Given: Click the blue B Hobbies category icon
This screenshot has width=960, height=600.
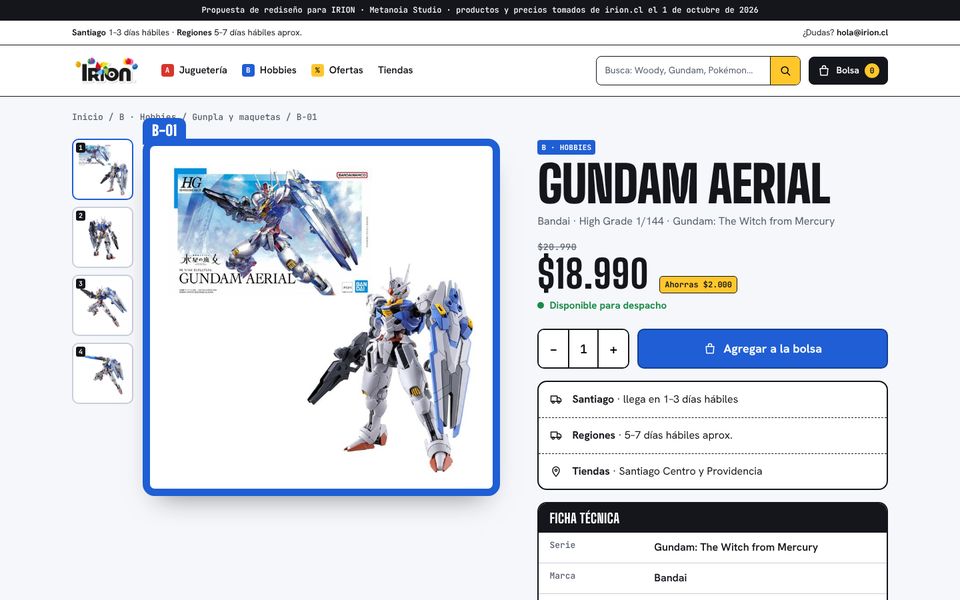Looking at the screenshot, I should (248, 70).
